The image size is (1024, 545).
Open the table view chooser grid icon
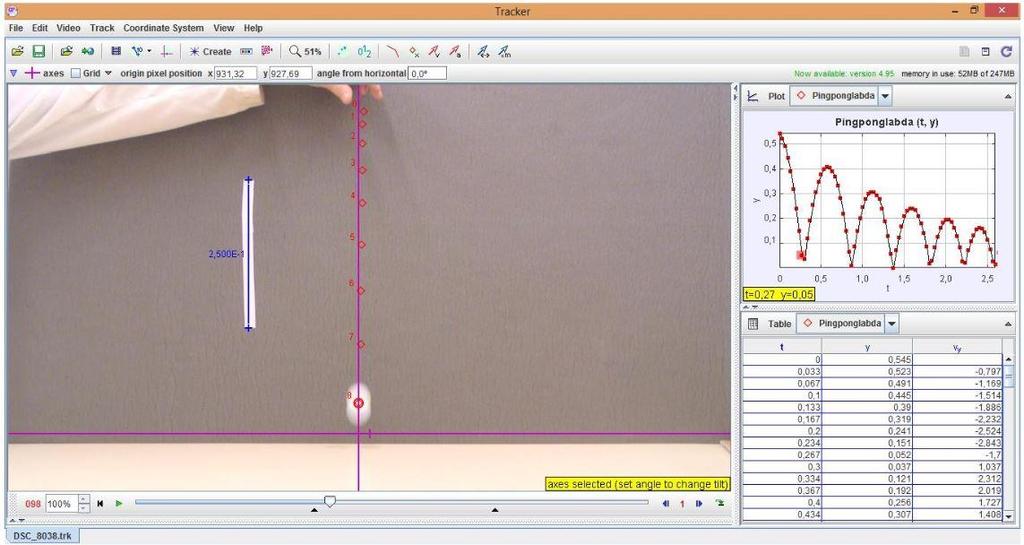click(x=753, y=324)
